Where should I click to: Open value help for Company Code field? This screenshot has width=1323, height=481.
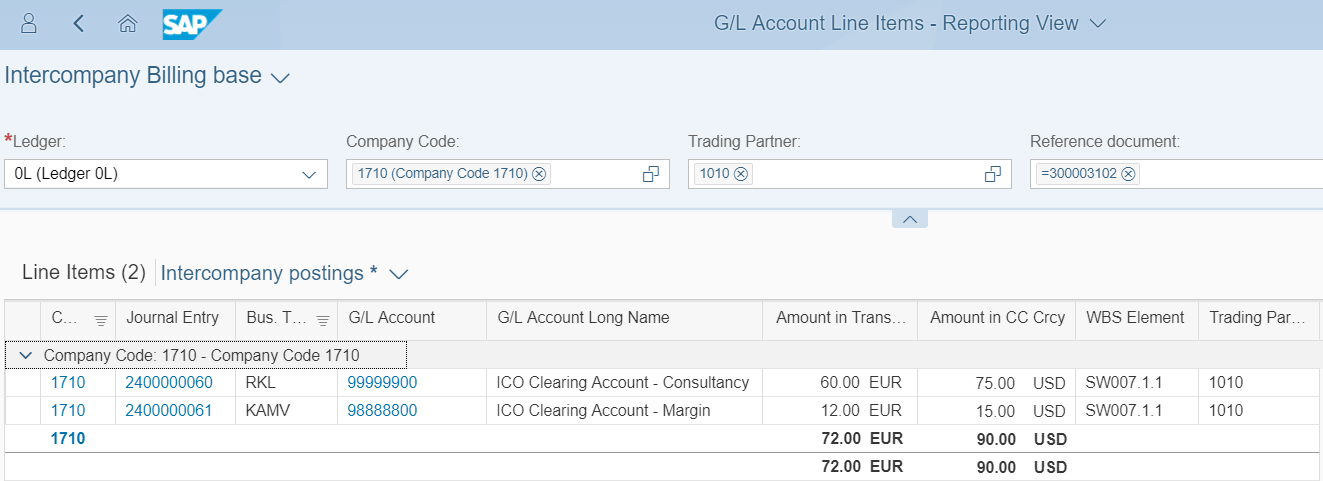(x=651, y=174)
